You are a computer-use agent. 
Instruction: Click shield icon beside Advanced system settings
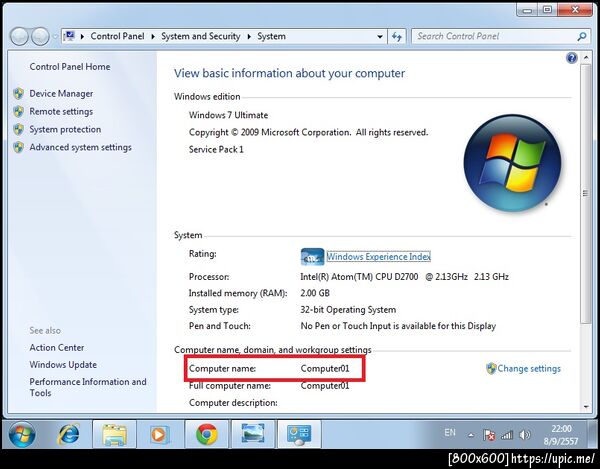(x=18, y=147)
